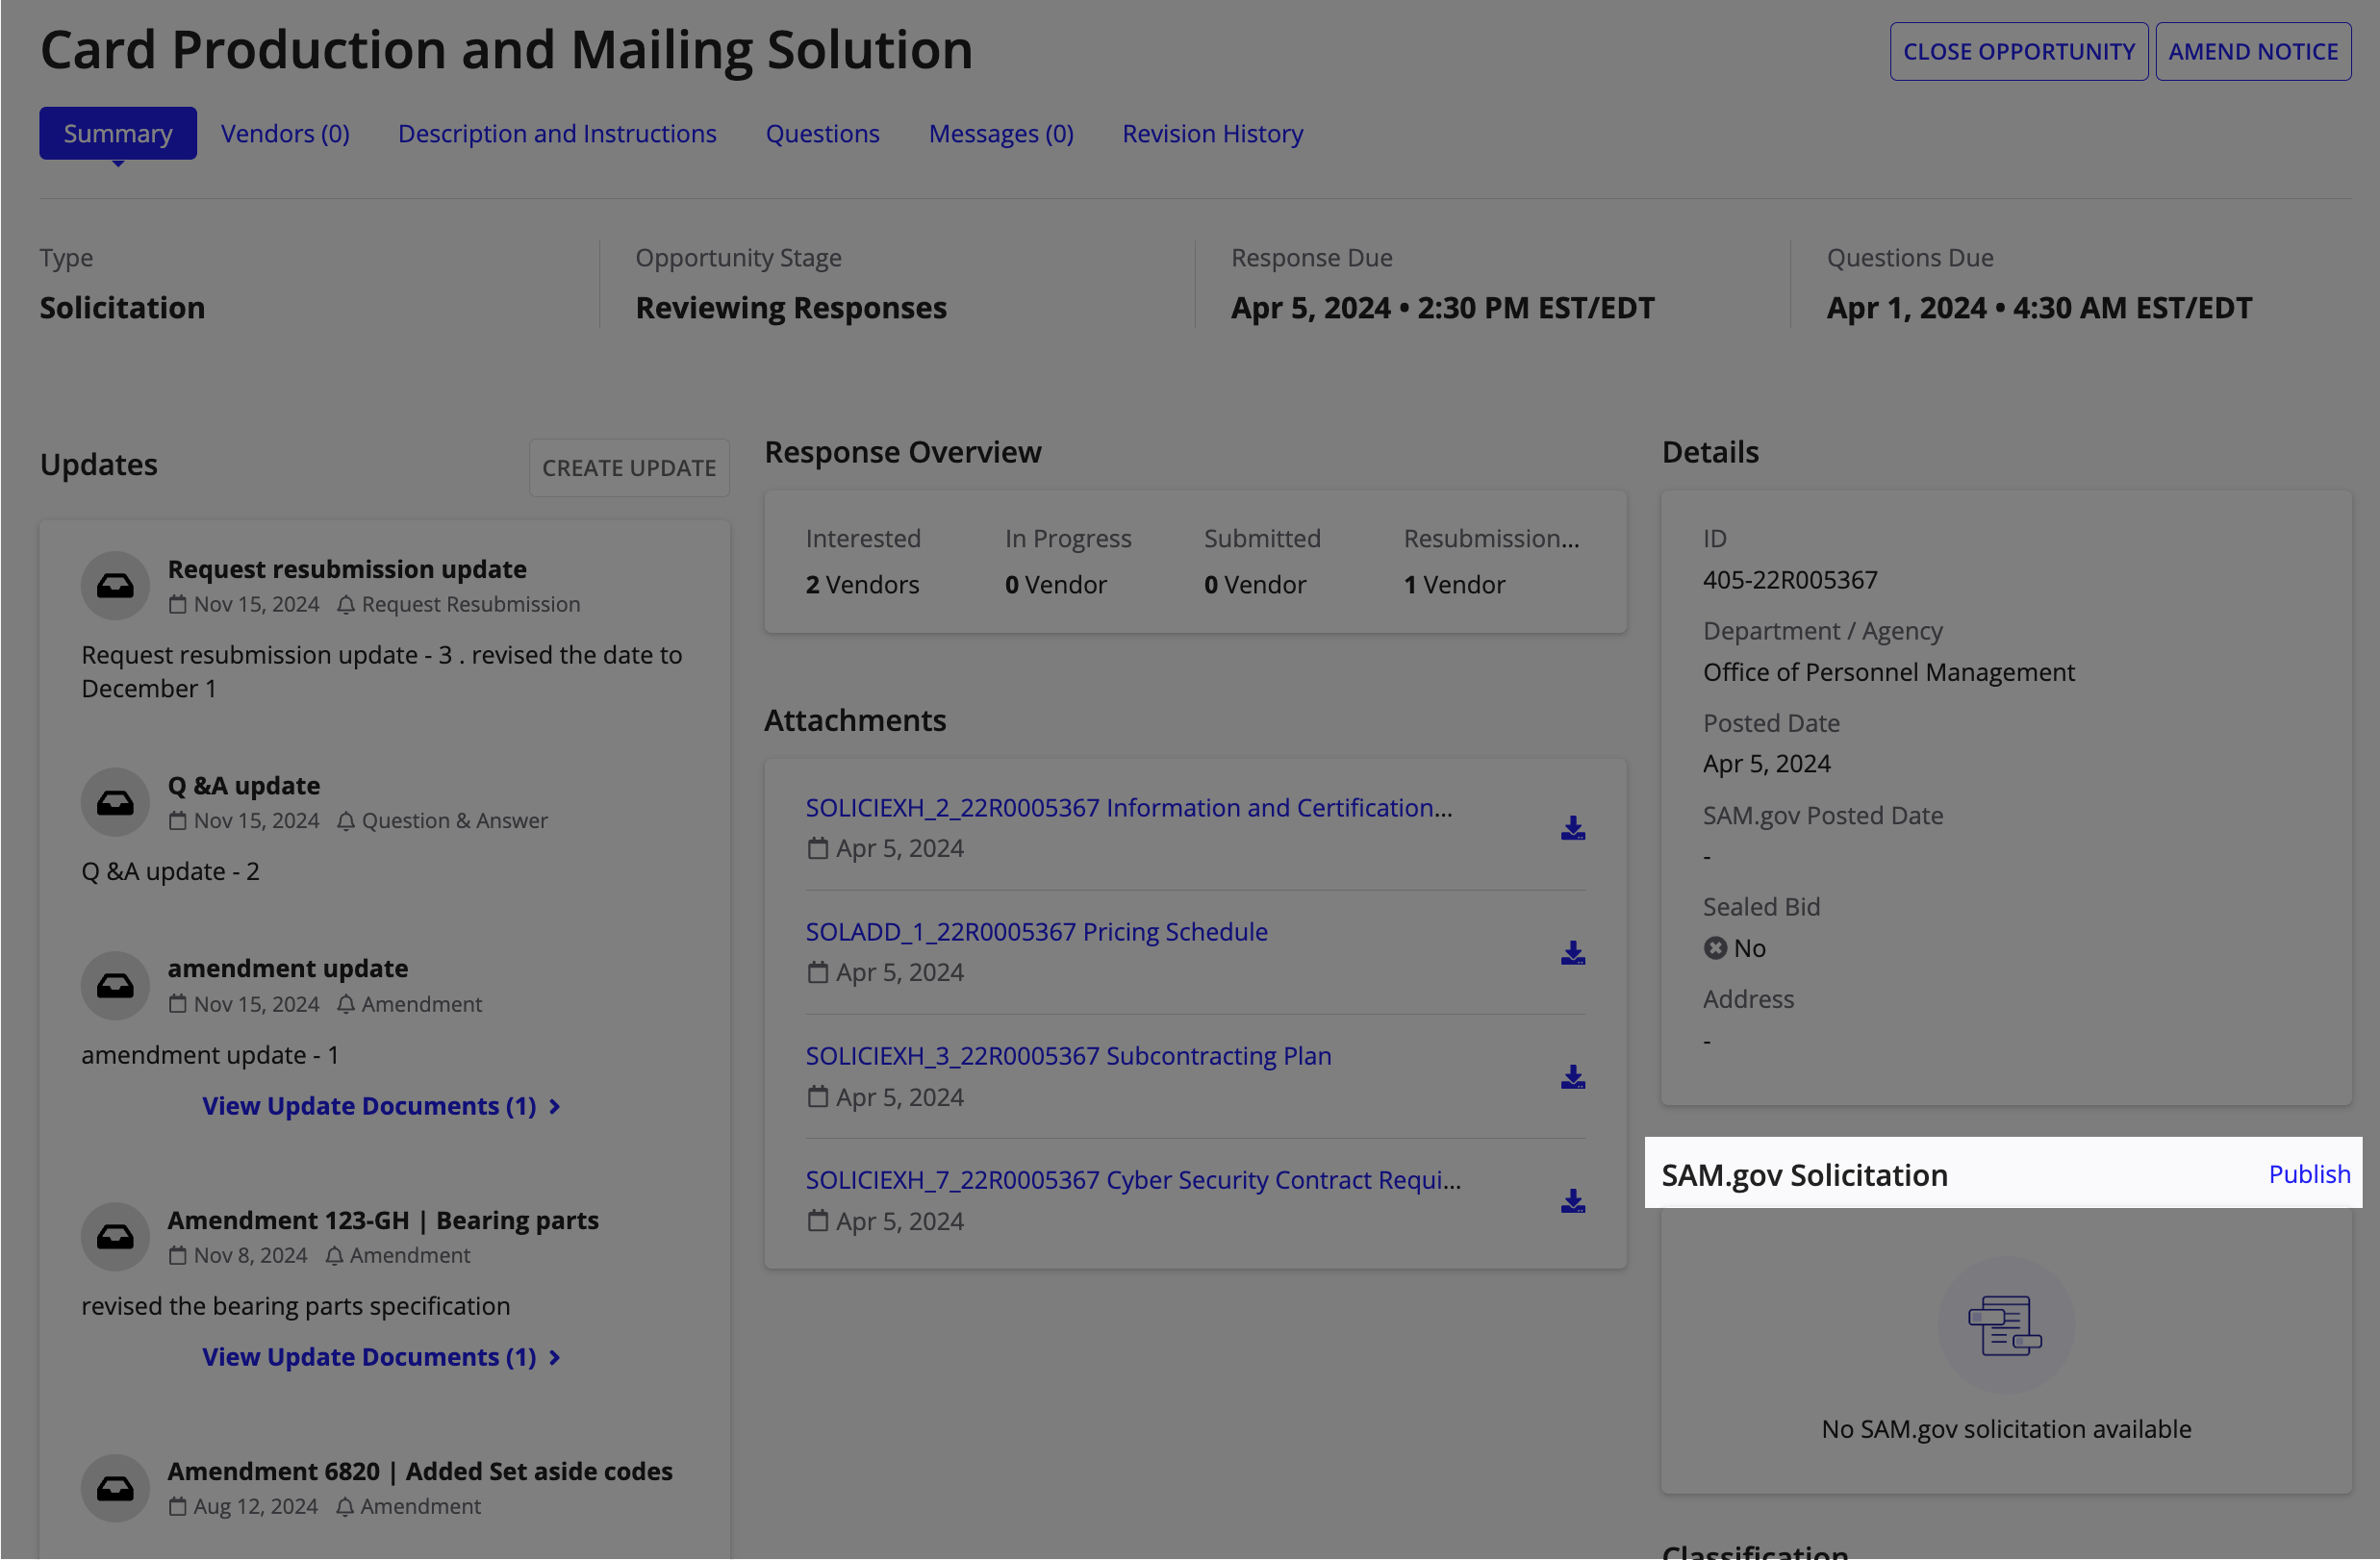This screenshot has height=1560, width=2380.
Task: Open the Description and Instructions tab
Action: [x=557, y=133]
